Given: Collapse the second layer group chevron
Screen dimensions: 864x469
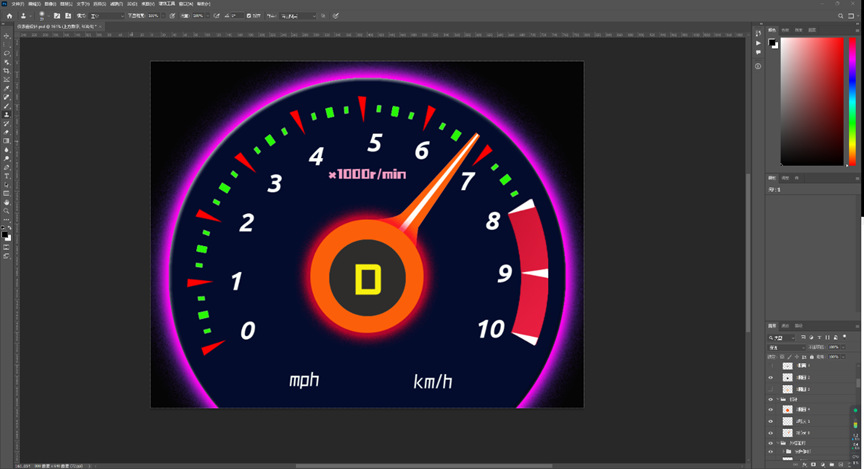Looking at the screenshot, I should coord(777,443).
